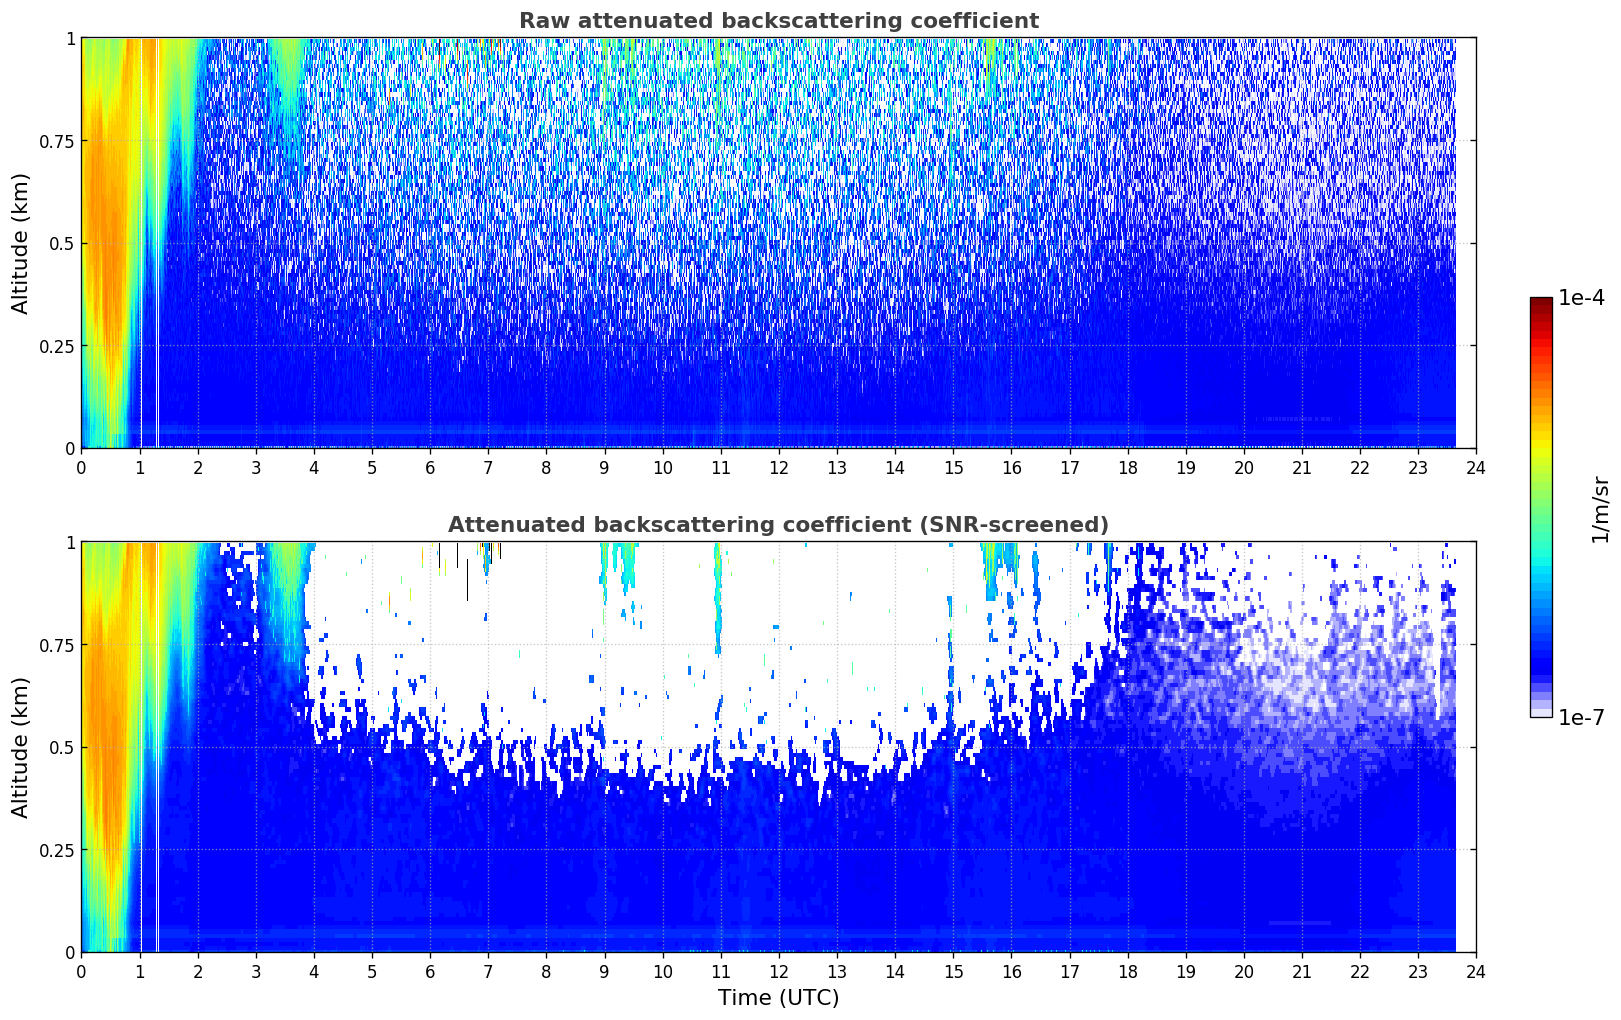The height and width of the screenshot is (1020, 1621).
Task: Click the colorbar's "1e-4" upper limit label
Action: [x=1580, y=298]
